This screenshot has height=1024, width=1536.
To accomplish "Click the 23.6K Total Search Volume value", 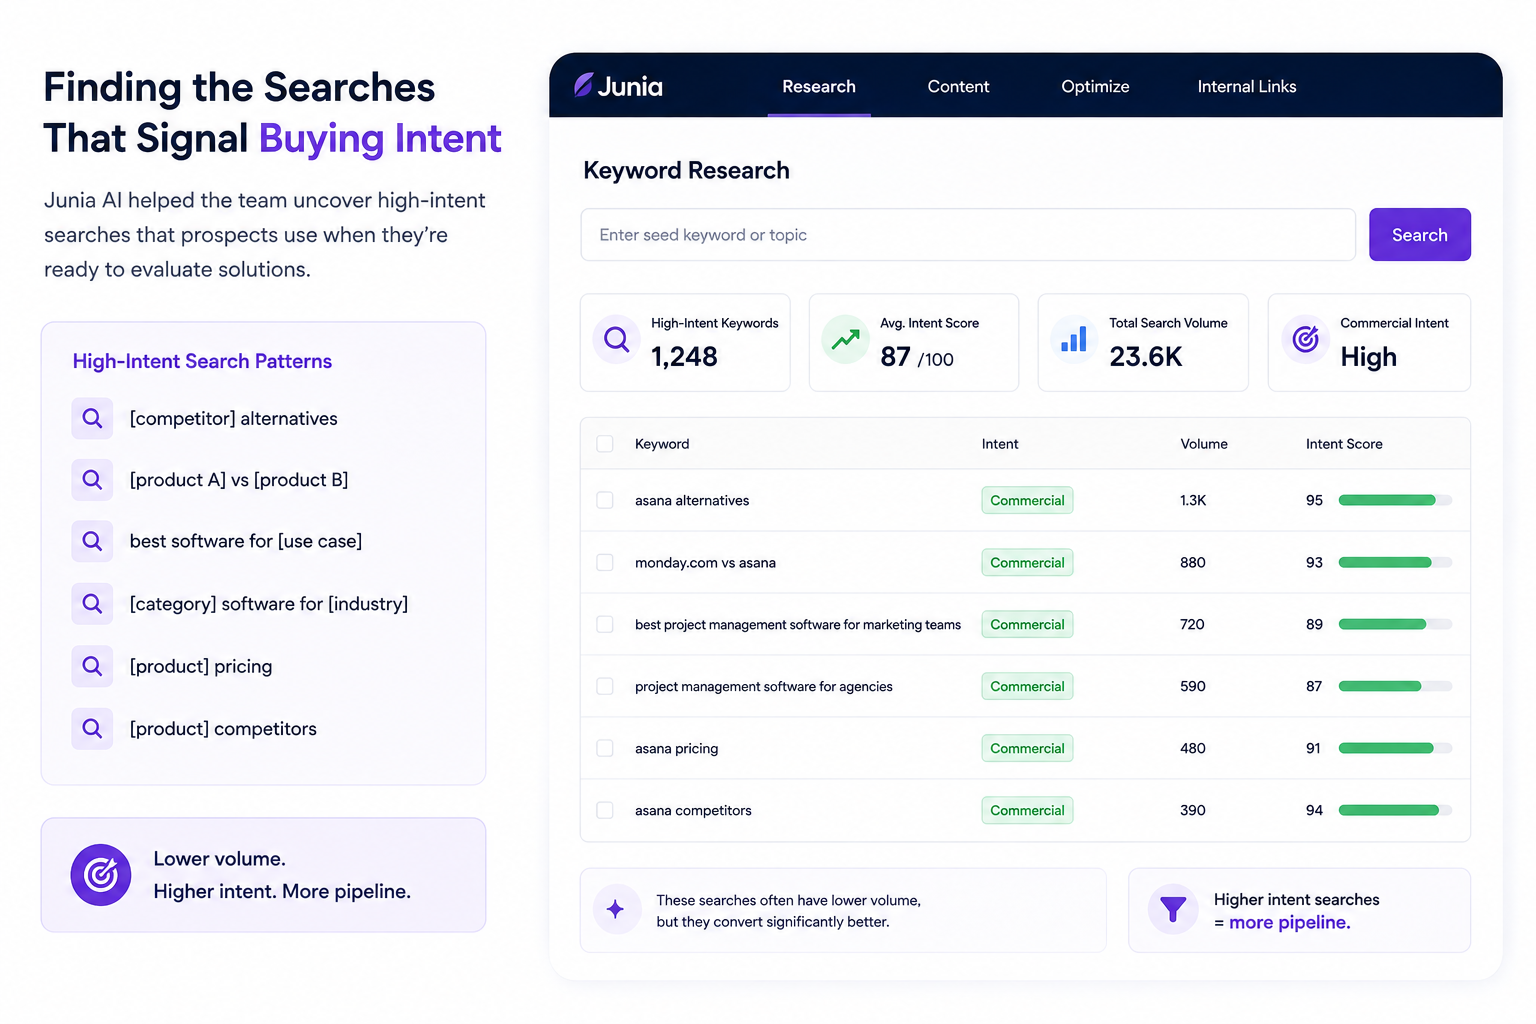I will coord(1146,357).
